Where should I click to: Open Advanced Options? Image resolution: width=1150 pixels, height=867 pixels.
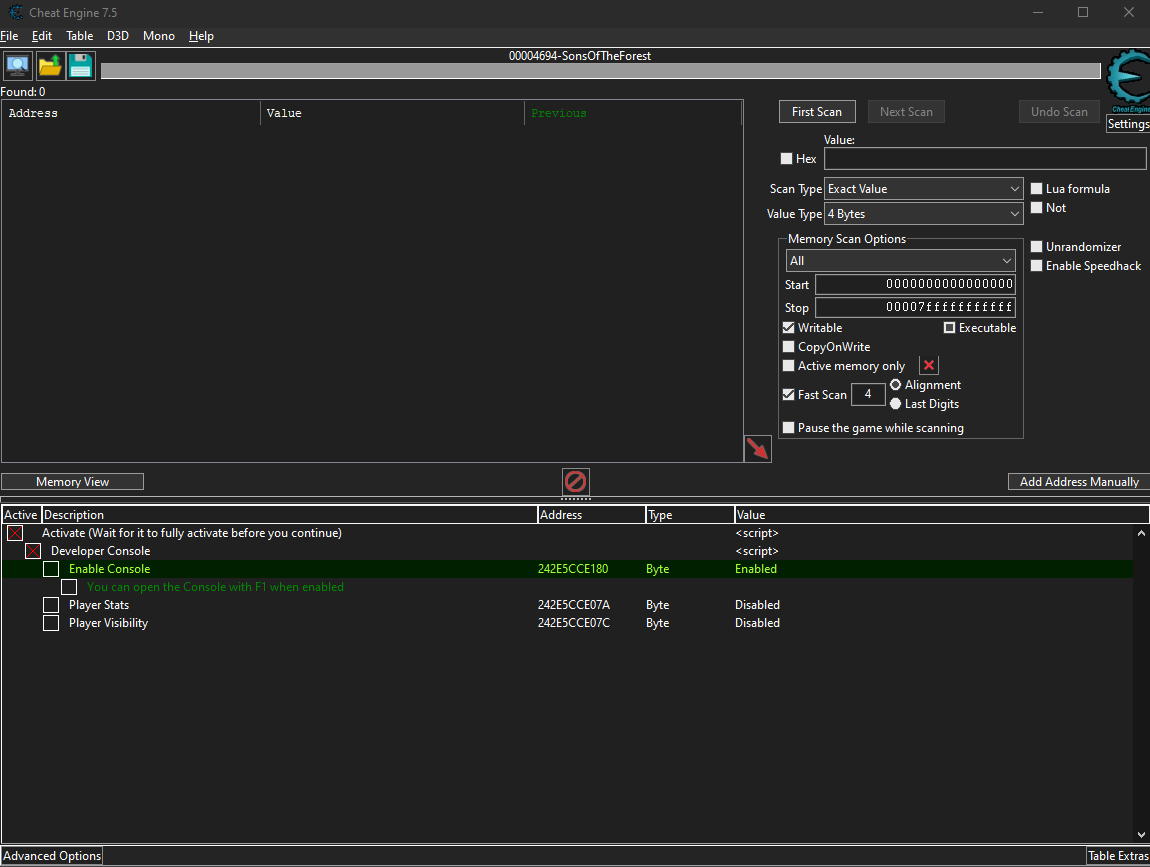point(52,856)
